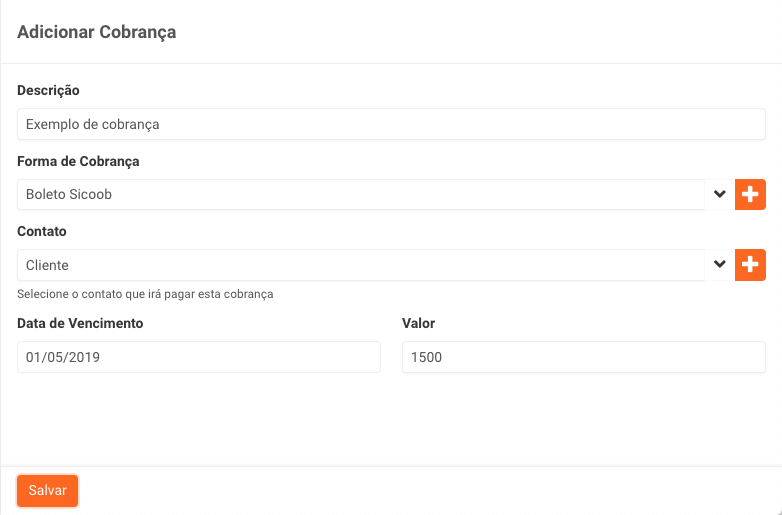This screenshot has height=515, width=782.
Task: Select the Valor input containing 1500
Action: (583, 357)
